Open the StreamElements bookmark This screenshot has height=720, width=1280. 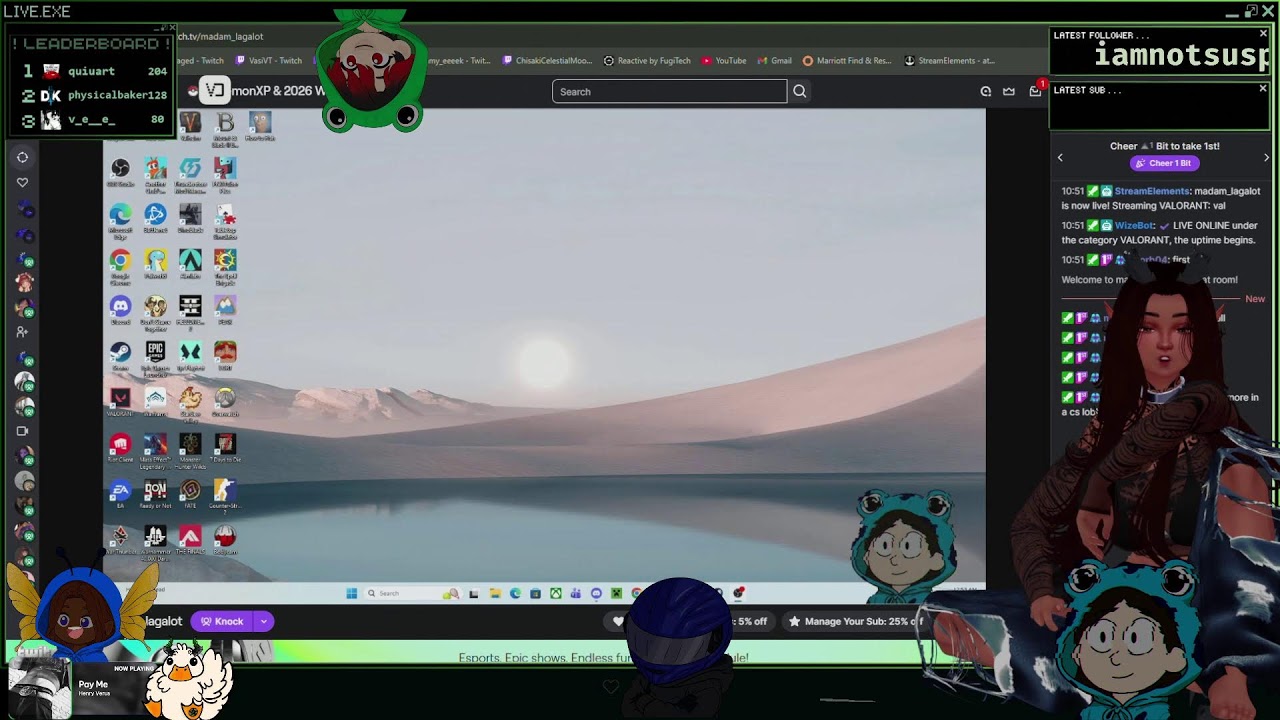click(949, 60)
